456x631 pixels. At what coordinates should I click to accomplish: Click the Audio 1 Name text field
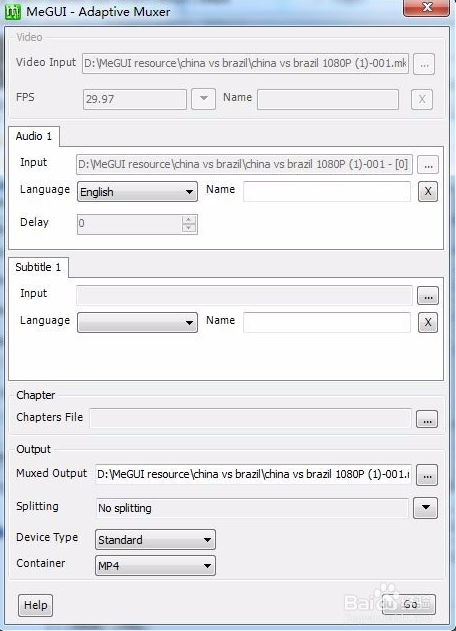click(327, 192)
